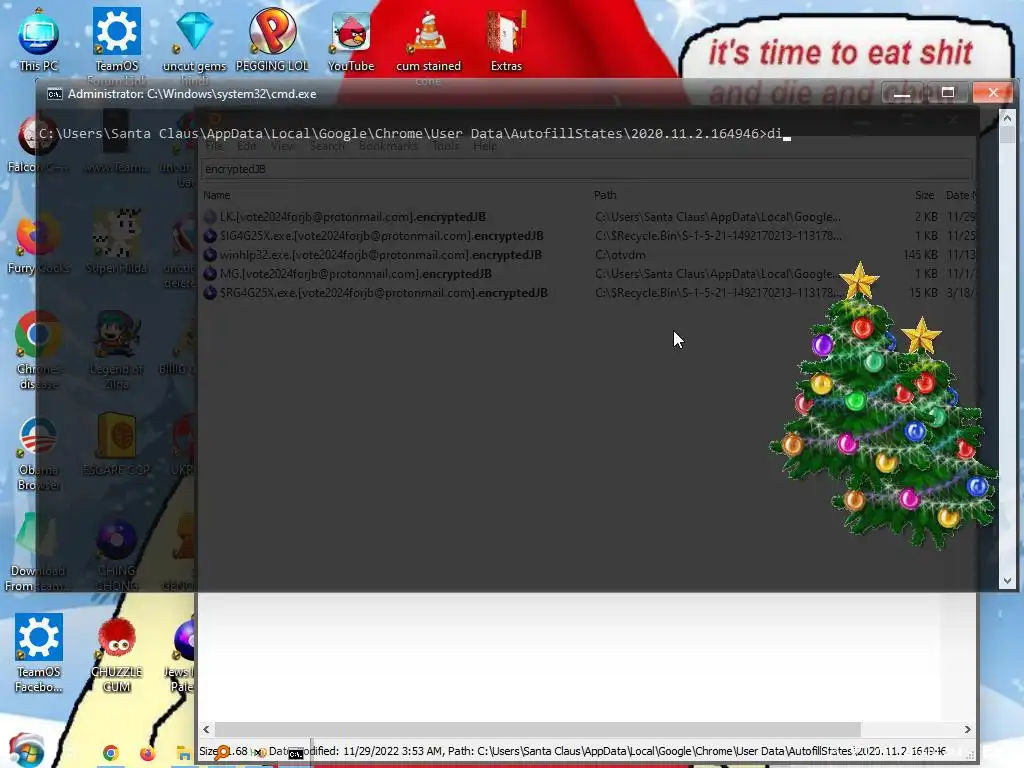Select the winhlp32.exe encryptedJB result

pos(588,255)
